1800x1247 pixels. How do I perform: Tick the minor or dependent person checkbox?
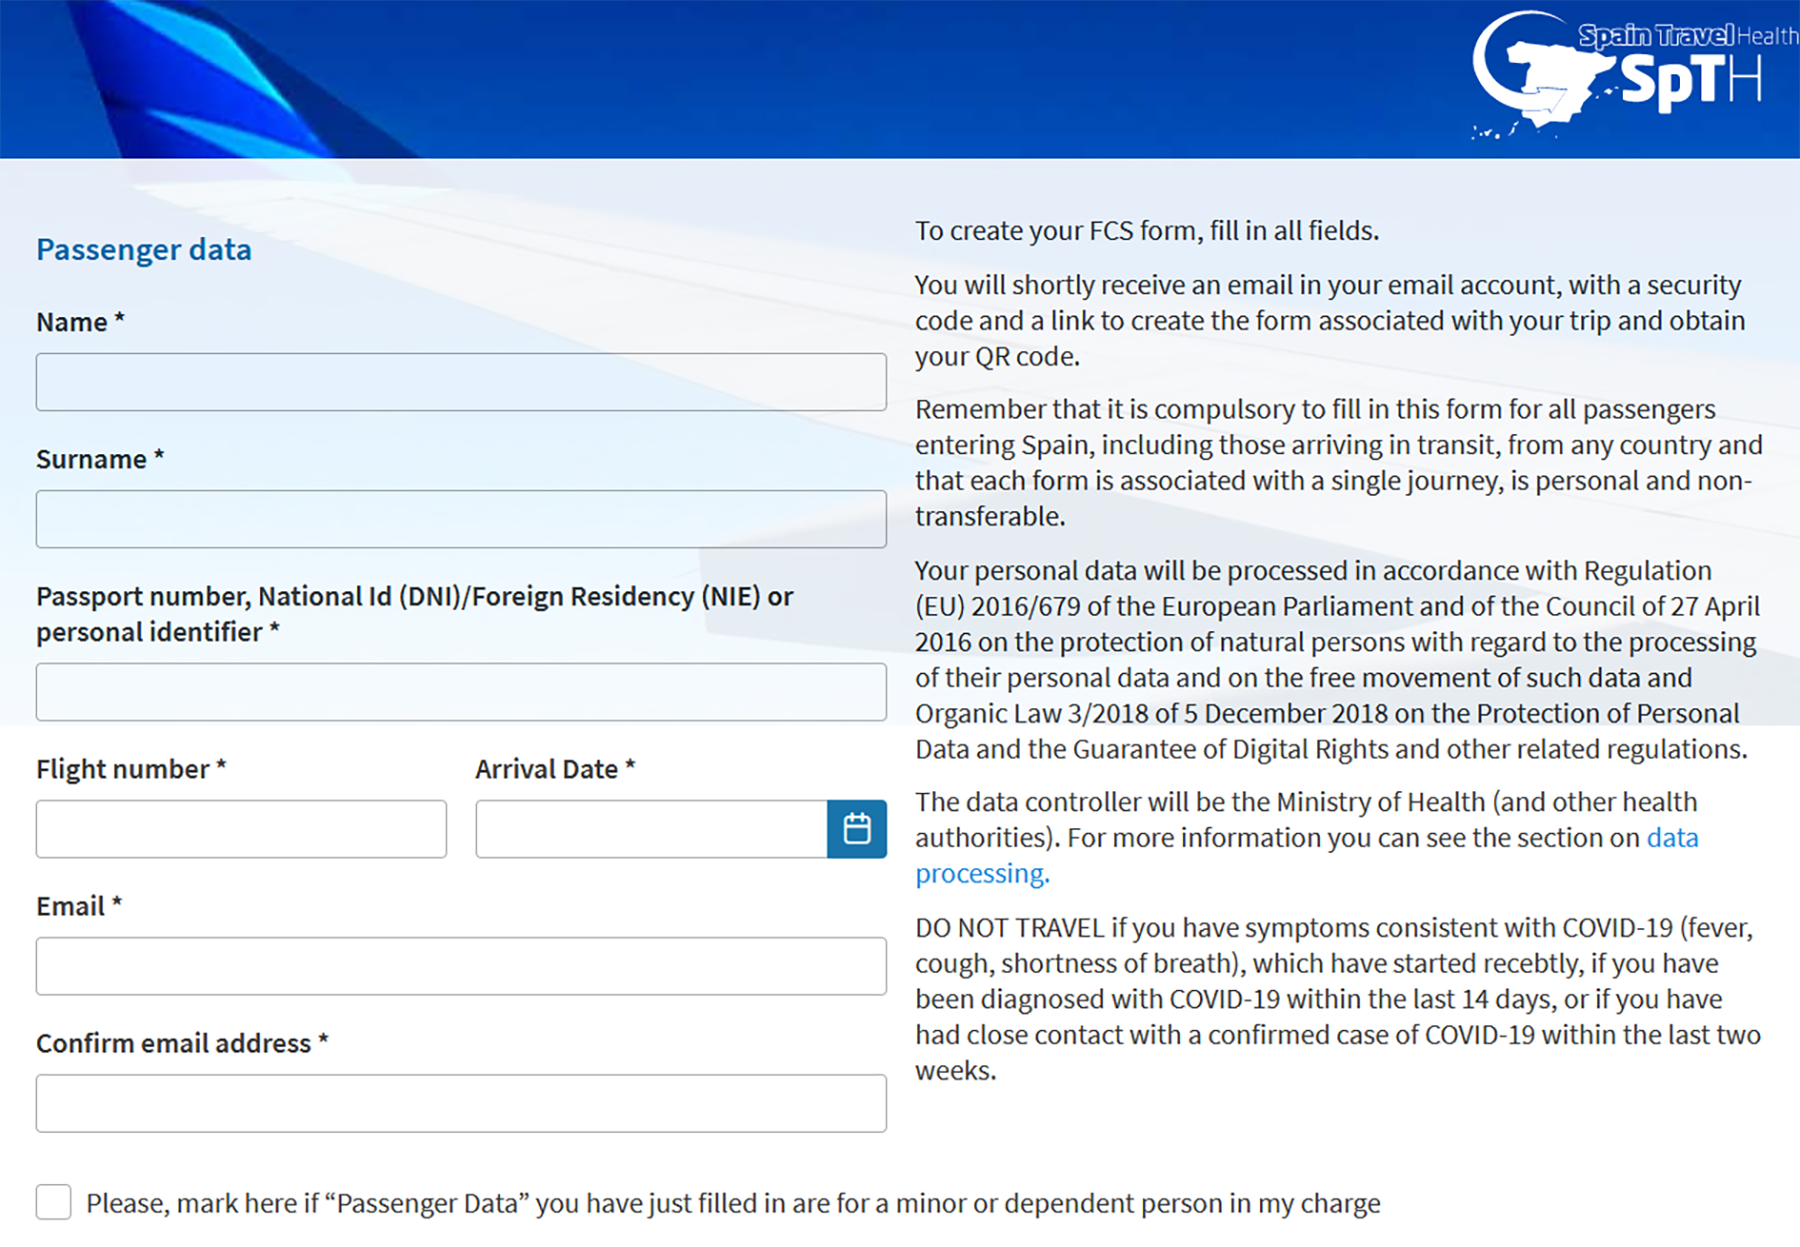(x=54, y=1202)
